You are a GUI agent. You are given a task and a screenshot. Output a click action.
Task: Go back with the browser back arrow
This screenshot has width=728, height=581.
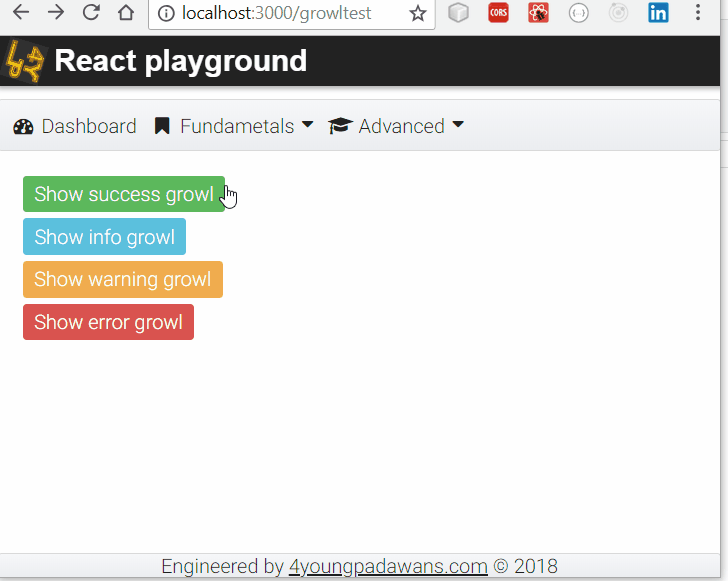pyautogui.click(x=21, y=12)
